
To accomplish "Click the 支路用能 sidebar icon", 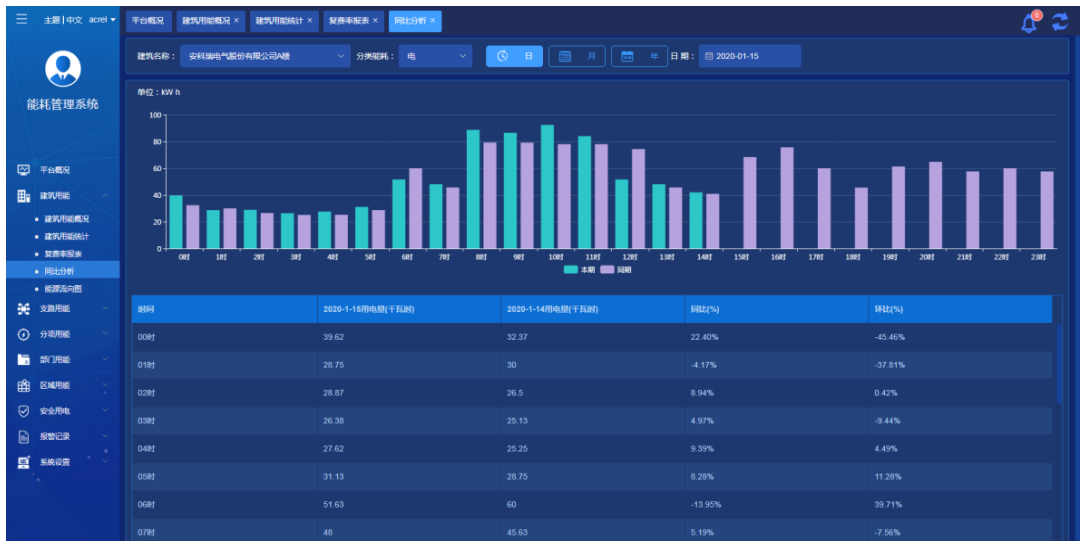I will coord(24,309).
